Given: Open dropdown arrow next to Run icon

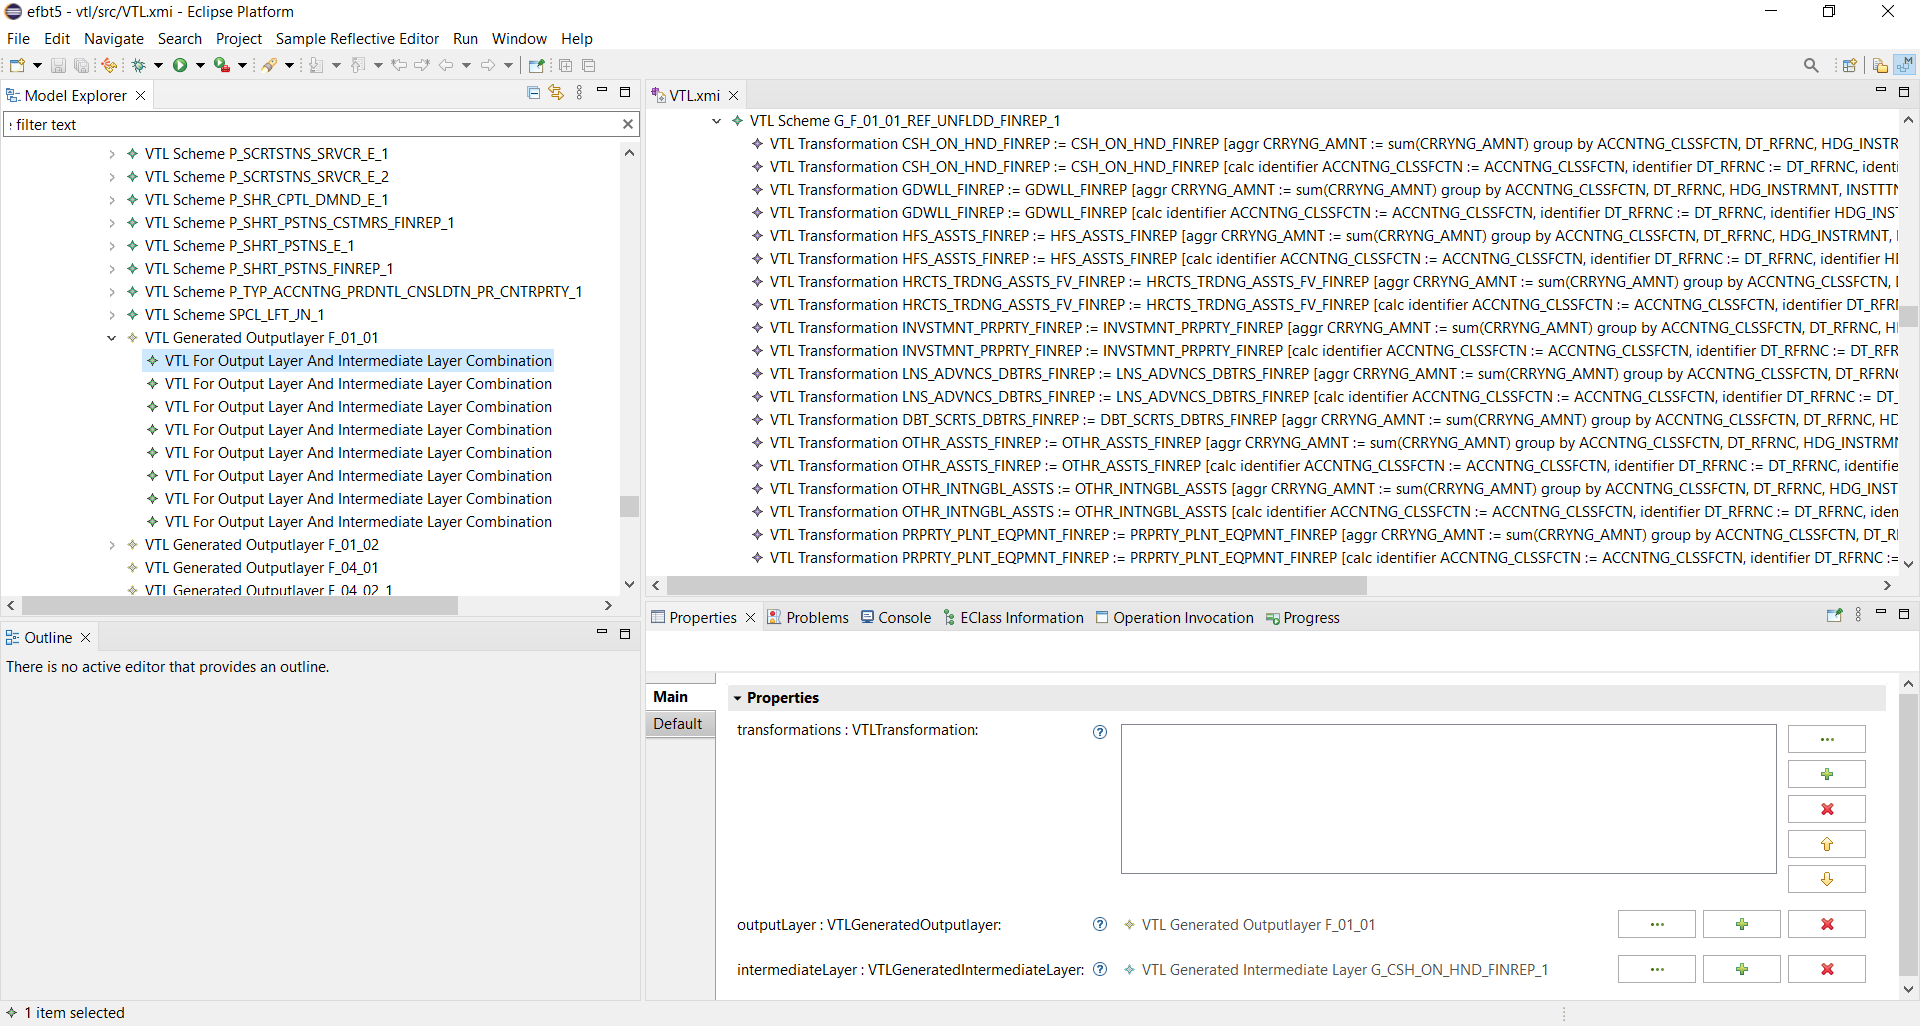Looking at the screenshot, I should click(200, 65).
